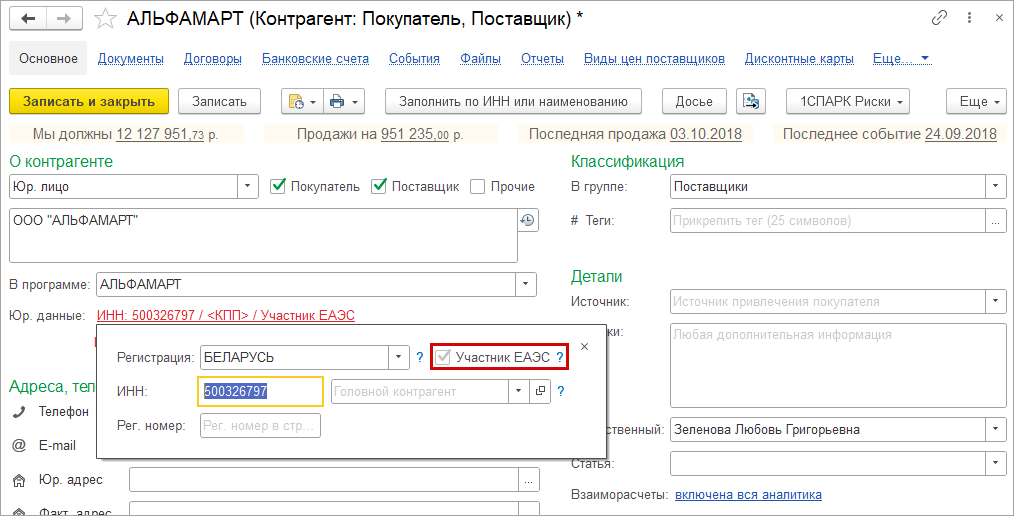Viewport: 1014px width, 516px height.
Task: Click the Рег. номер input field
Action: 261,426
